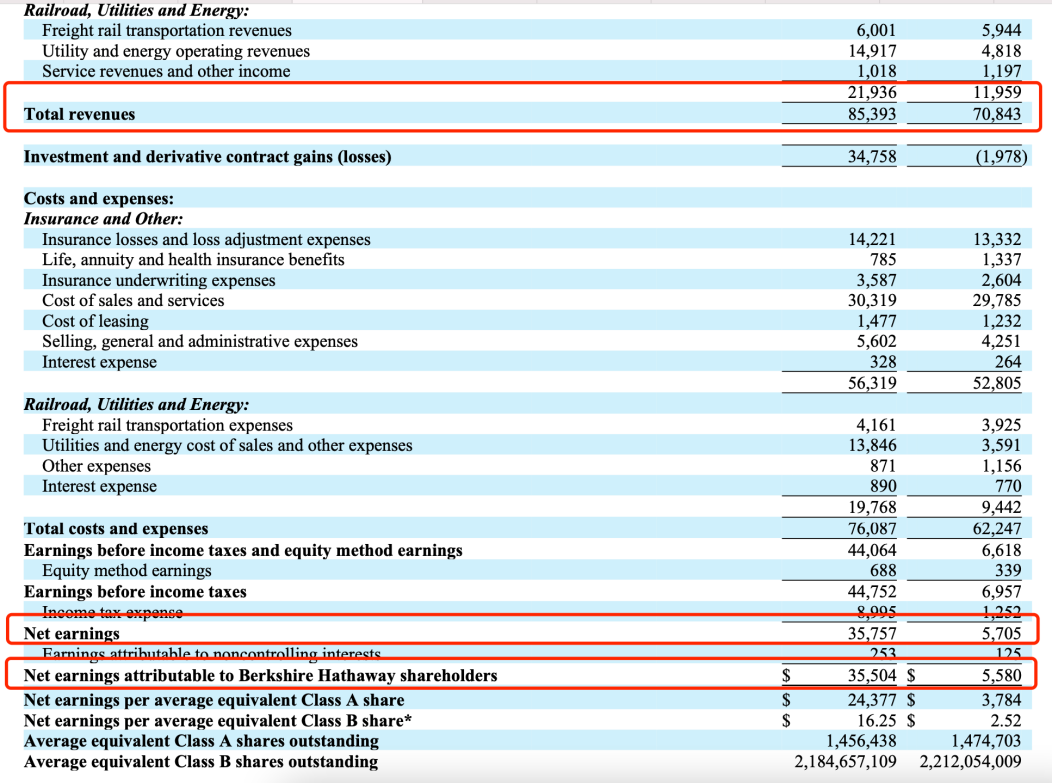
Task: Select the equity method earnings value 688
Action: point(883,571)
